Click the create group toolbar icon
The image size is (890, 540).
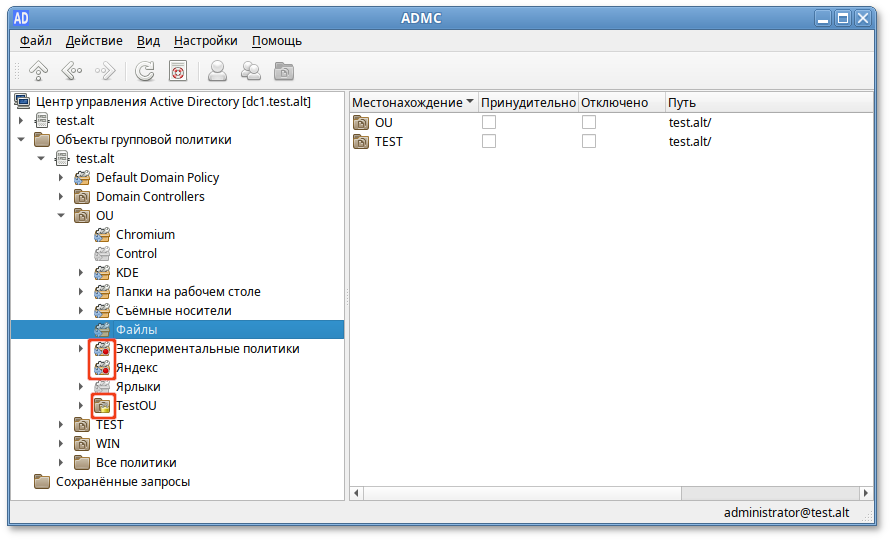251,71
